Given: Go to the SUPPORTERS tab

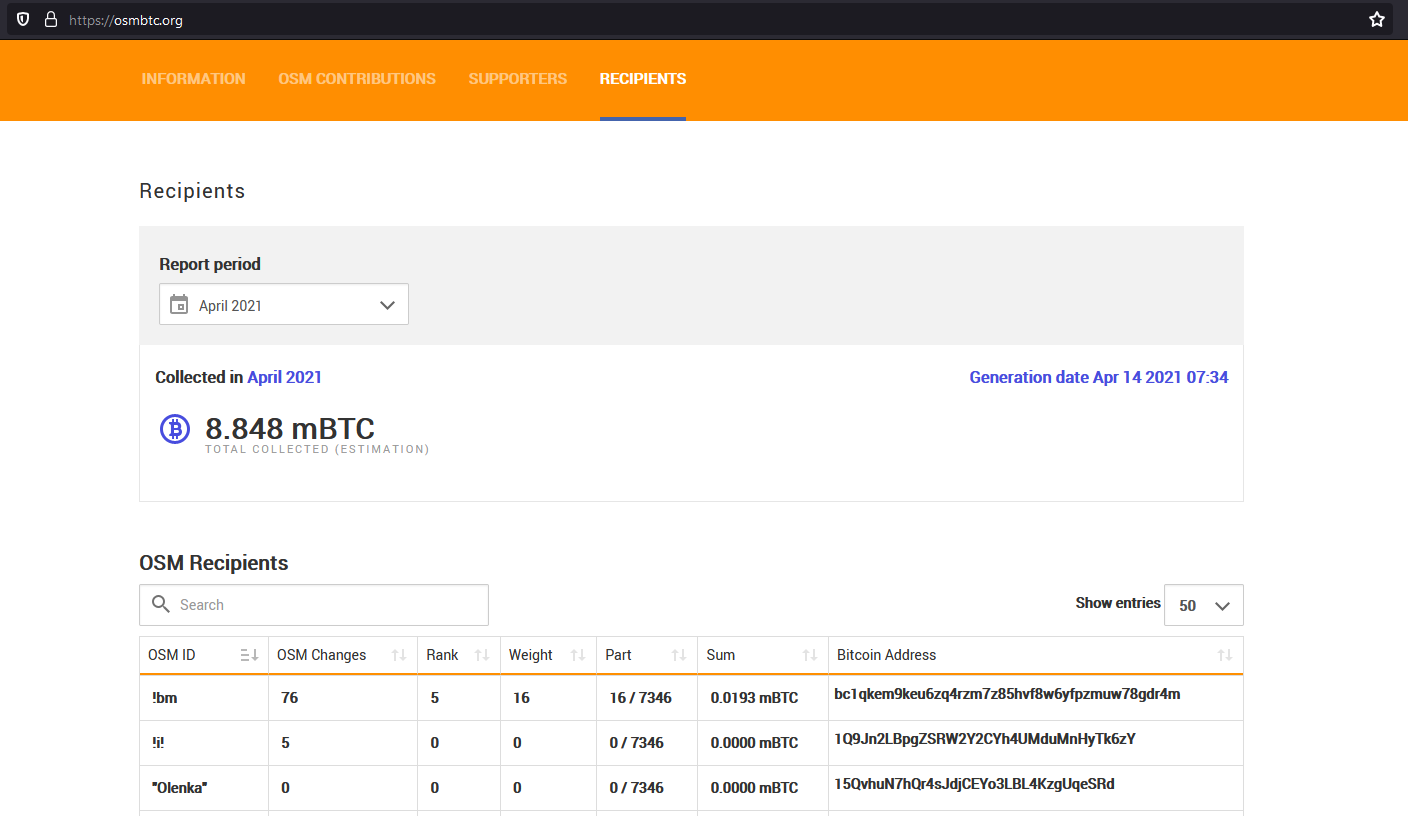Looking at the screenshot, I should 518,79.
